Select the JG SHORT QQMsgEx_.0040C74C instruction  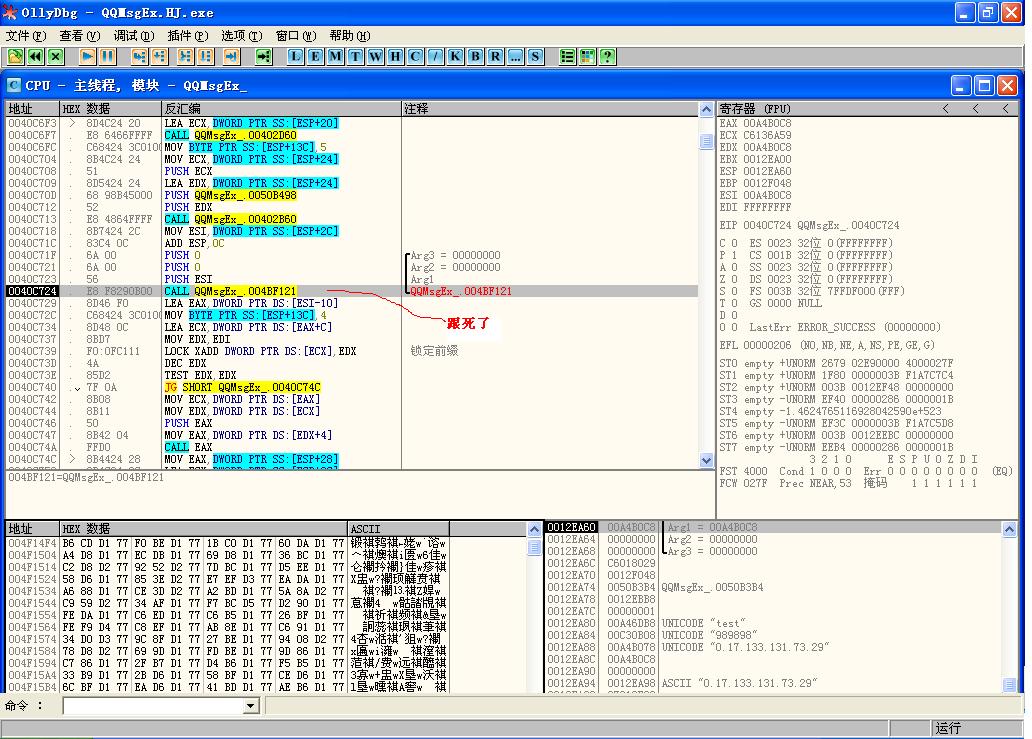(242, 387)
